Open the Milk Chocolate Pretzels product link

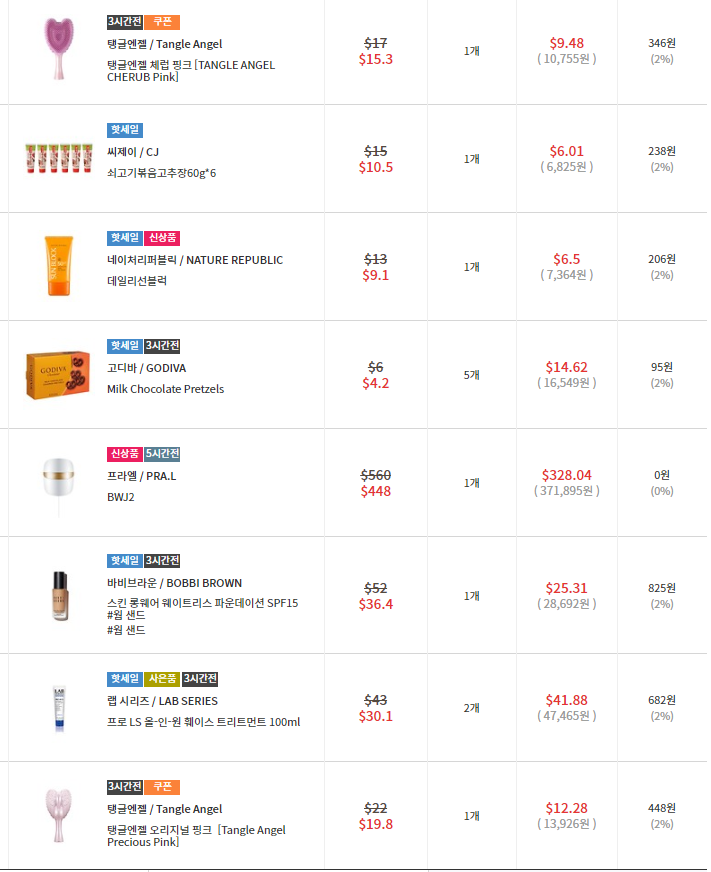(x=166, y=389)
